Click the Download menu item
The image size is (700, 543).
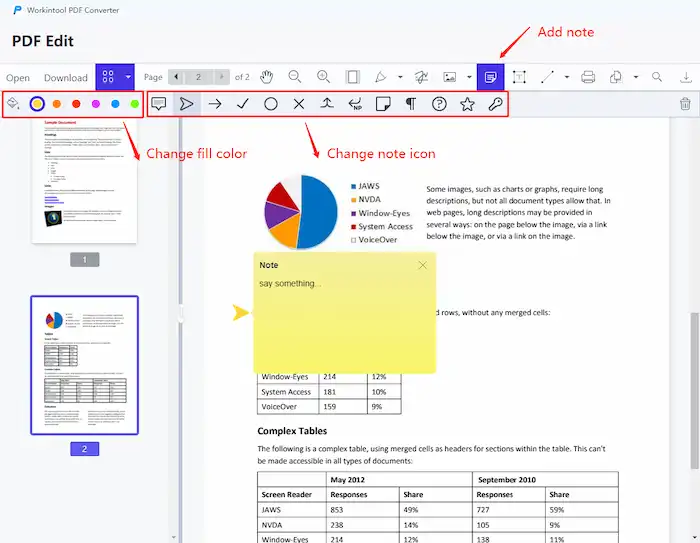pos(66,78)
